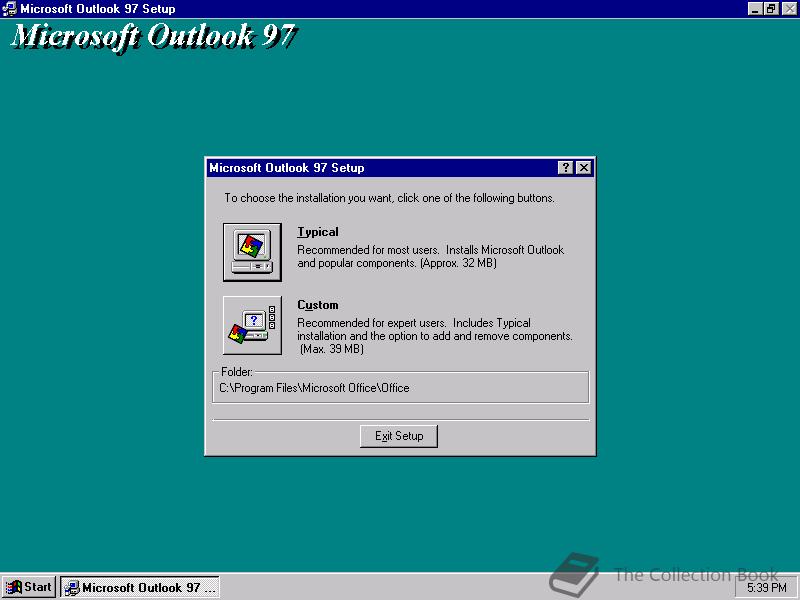The height and width of the screenshot is (600, 800).
Task: Click the 'Recommended for most users' description
Action: click(x=431, y=257)
